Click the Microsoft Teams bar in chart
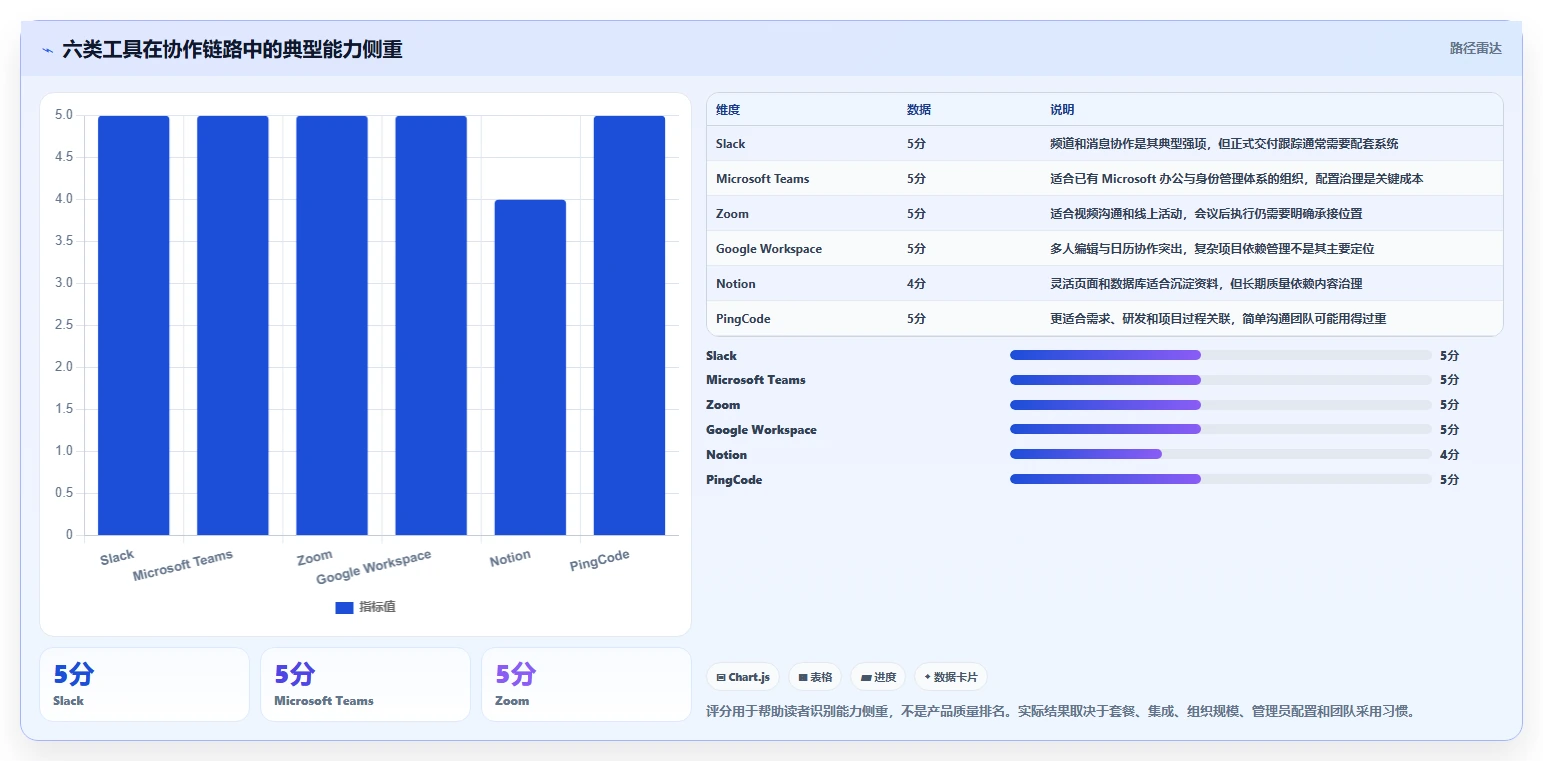Viewport: 1543px width, 761px height. tap(233, 325)
